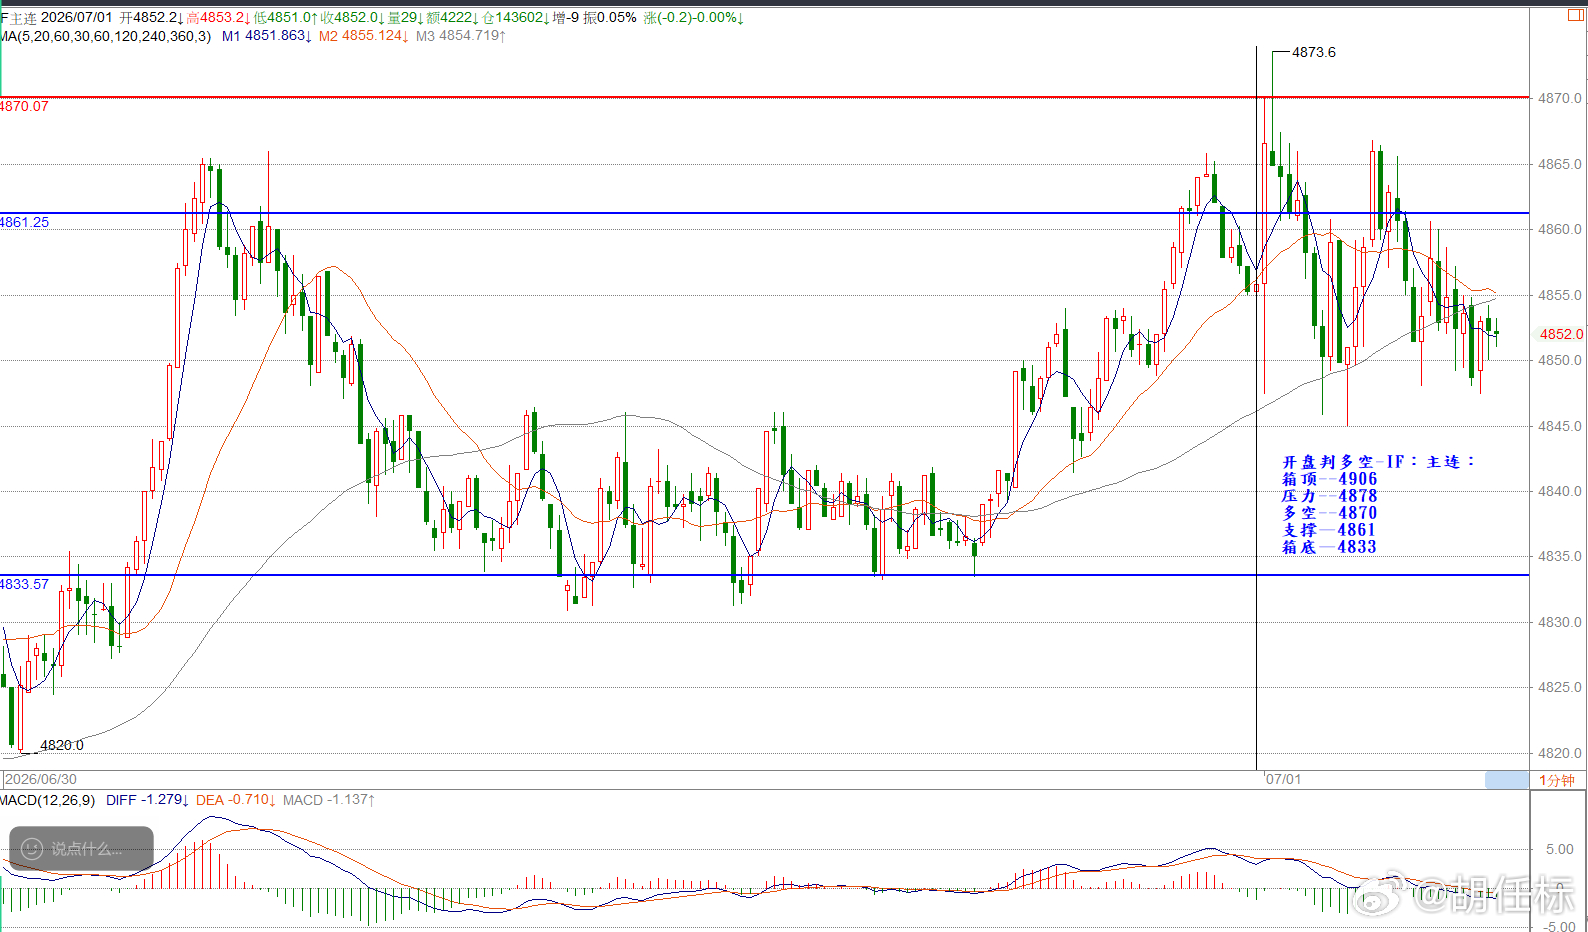This screenshot has width=1588, height=932.
Task: Click the 开4852.2 open price readout
Action: tap(151, 18)
